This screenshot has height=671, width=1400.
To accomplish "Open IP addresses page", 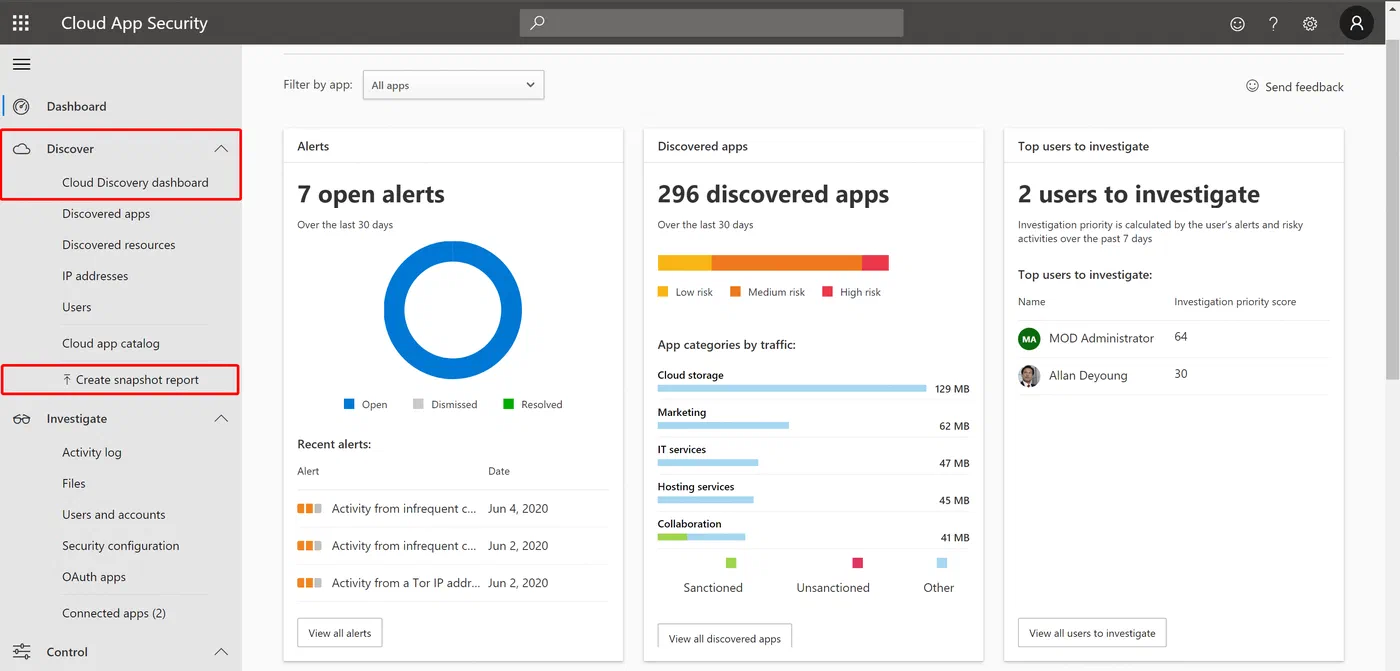I will coord(95,276).
